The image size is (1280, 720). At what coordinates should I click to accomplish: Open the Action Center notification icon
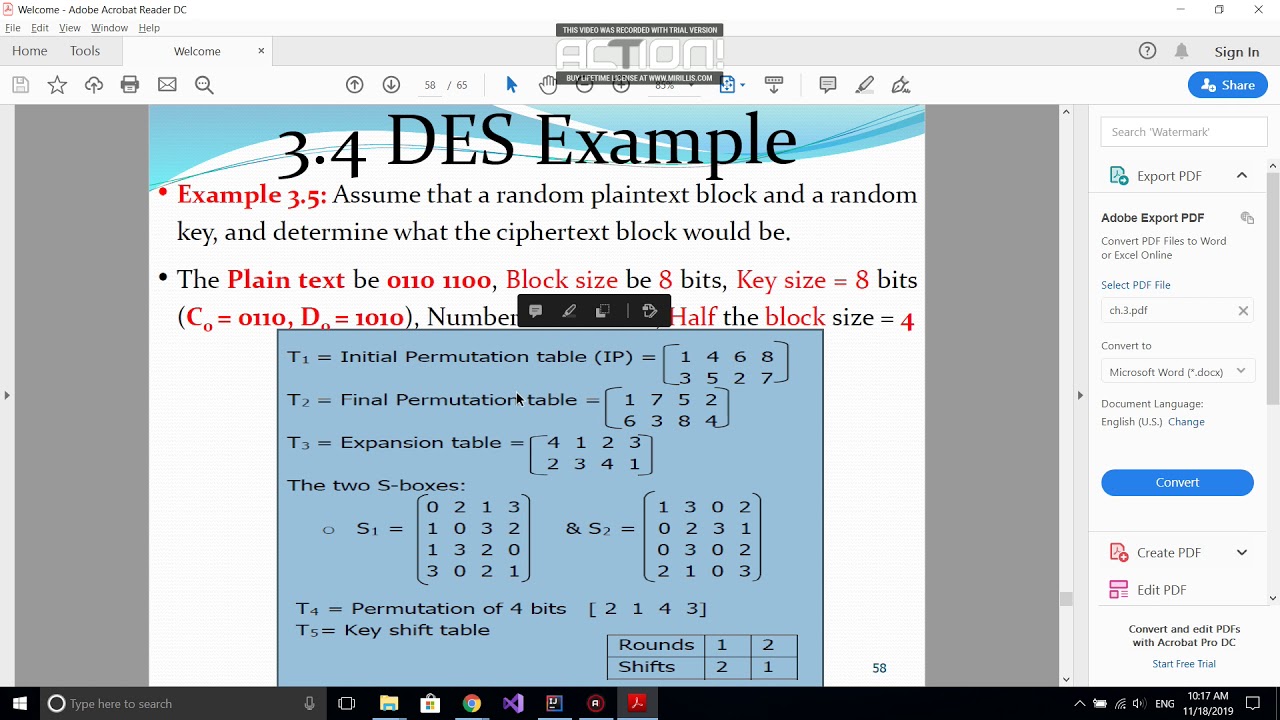coord(1252,703)
